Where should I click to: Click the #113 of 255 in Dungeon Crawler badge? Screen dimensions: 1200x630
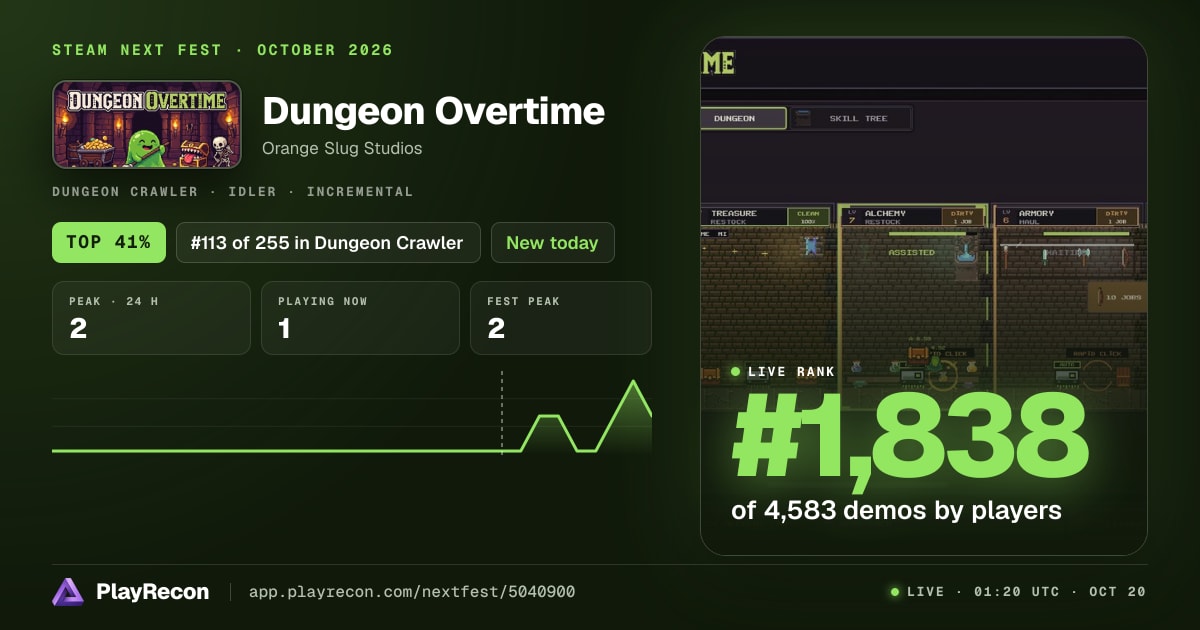(x=328, y=242)
